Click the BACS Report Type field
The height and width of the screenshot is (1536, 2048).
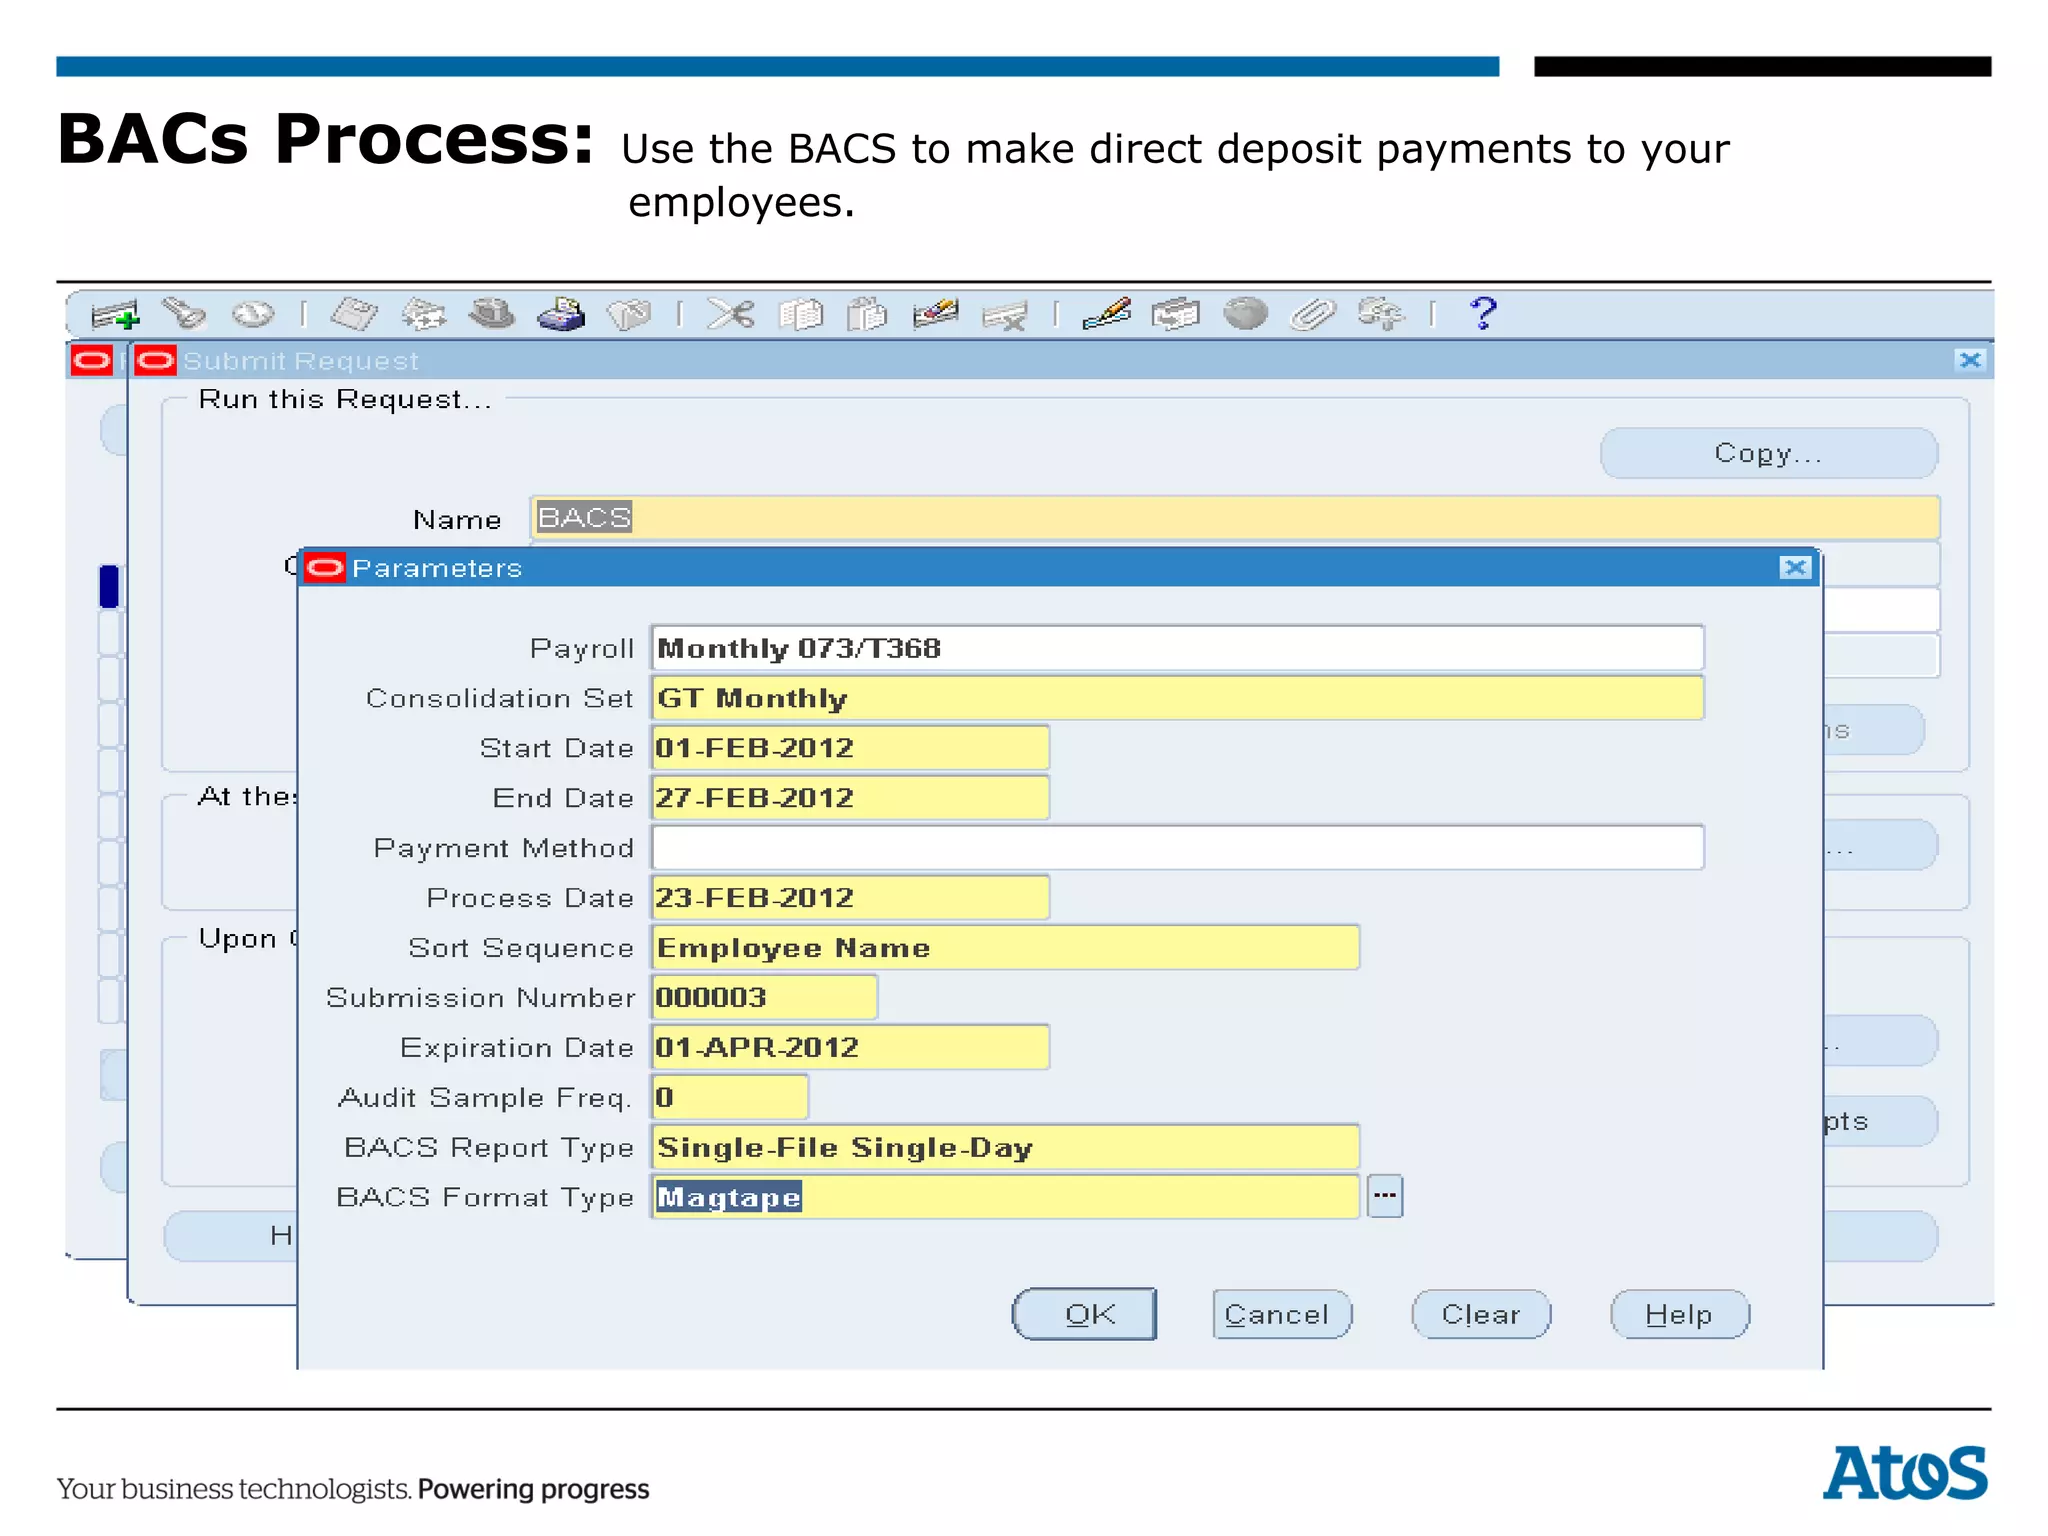click(x=1005, y=1148)
